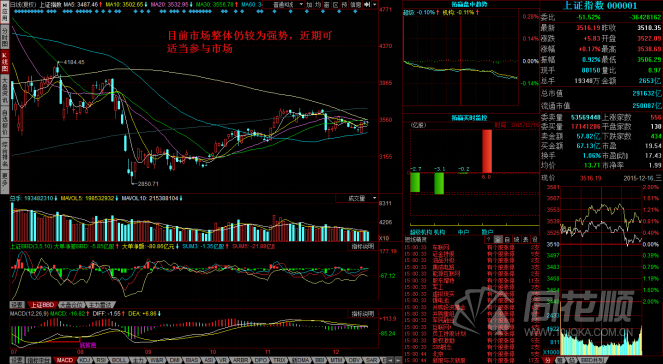Screen dimensions: 663x364
Task: Click the ? help icon in the alerts panel
Action: click(489, 239)
